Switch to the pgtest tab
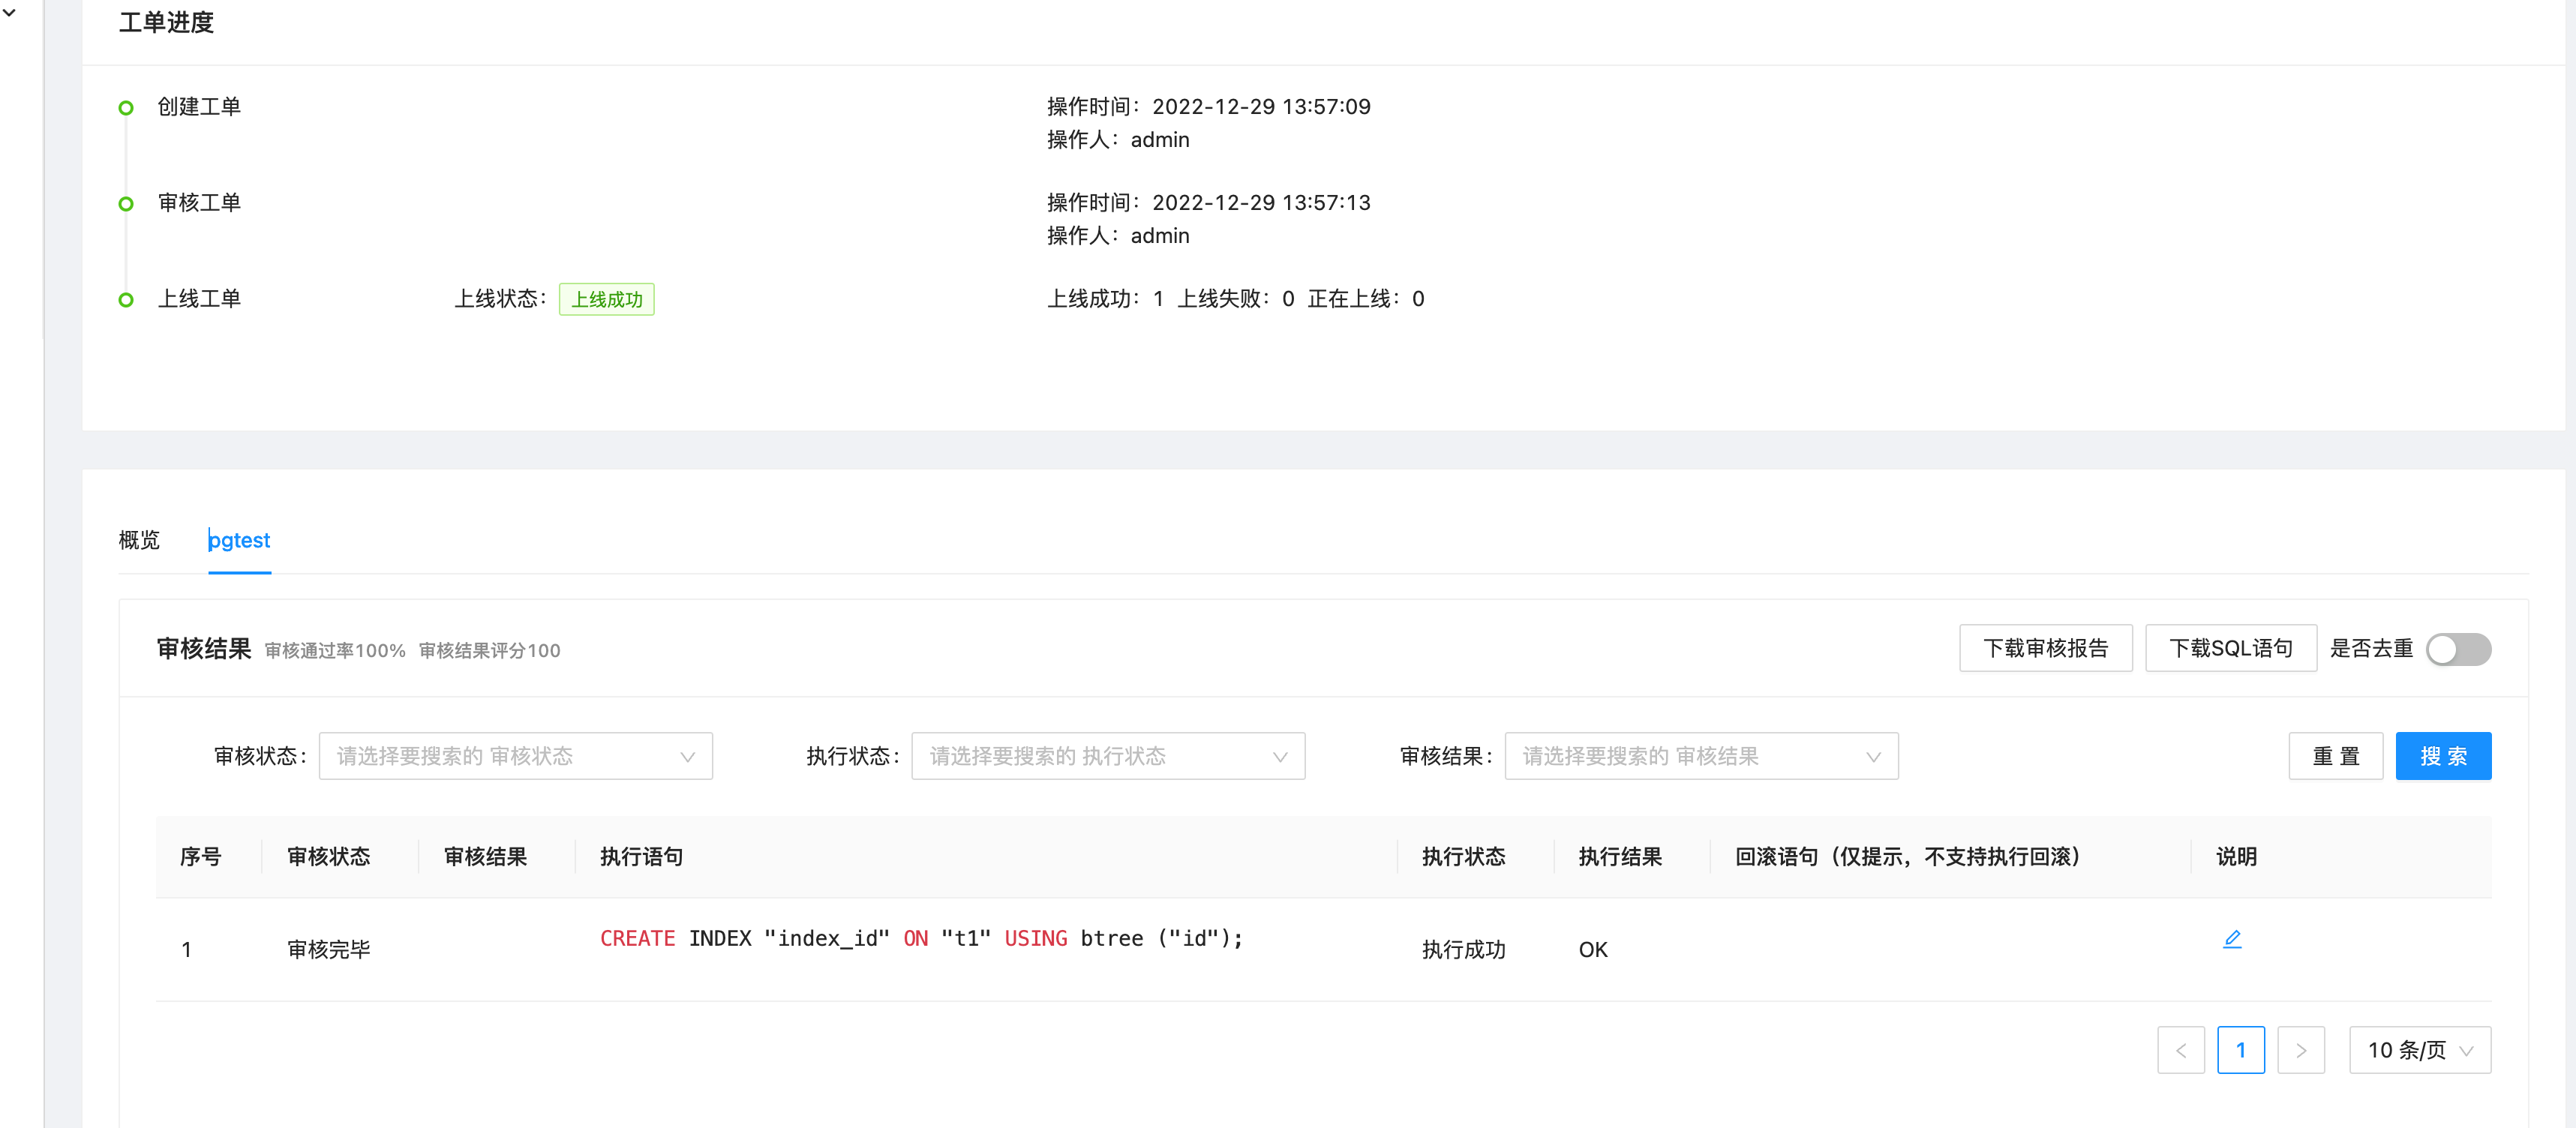The height and width of the screenshot is (1128, 2576). coord(239,540)
